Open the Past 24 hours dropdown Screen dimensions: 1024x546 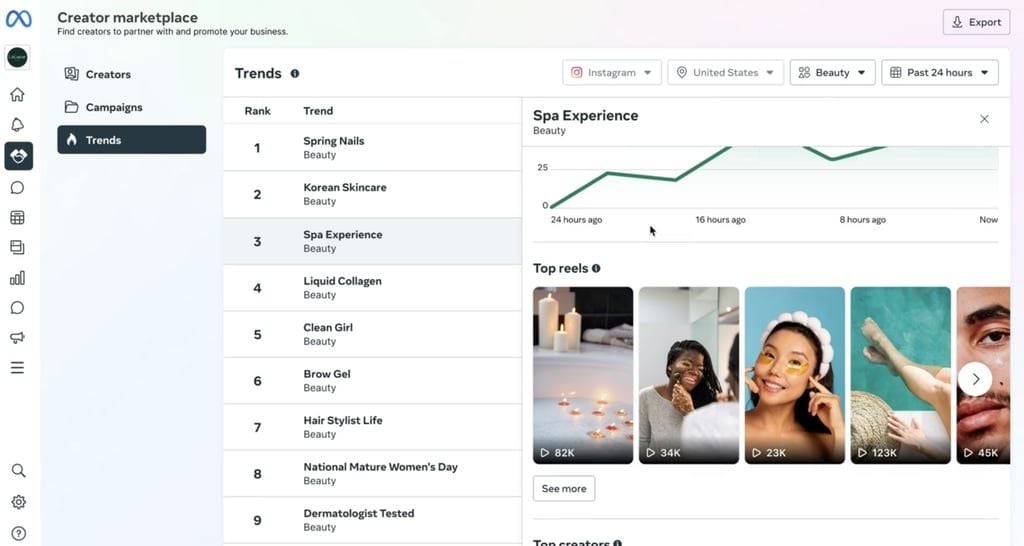(x=940, y=72)
